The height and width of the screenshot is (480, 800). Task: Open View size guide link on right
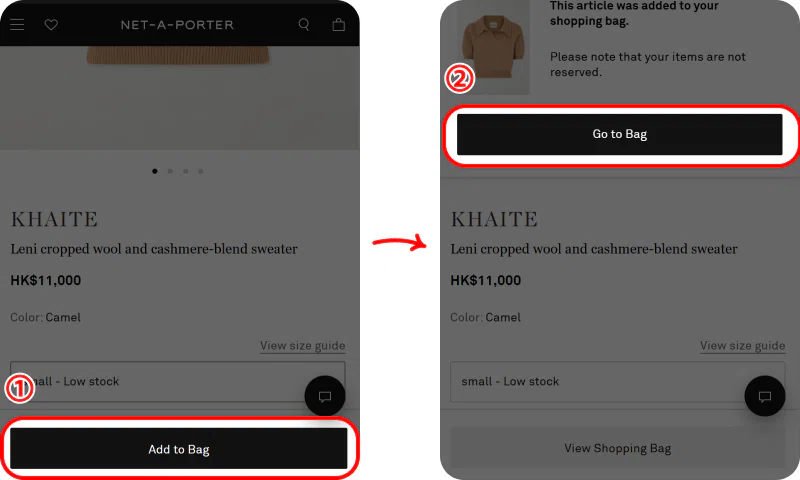tap(742, 345)
